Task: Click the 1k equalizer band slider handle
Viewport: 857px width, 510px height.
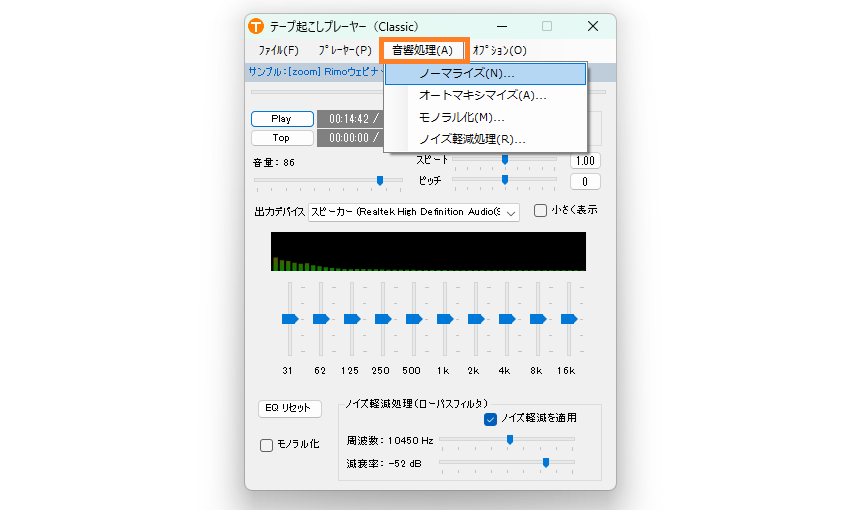Action: tap(444, 319)
